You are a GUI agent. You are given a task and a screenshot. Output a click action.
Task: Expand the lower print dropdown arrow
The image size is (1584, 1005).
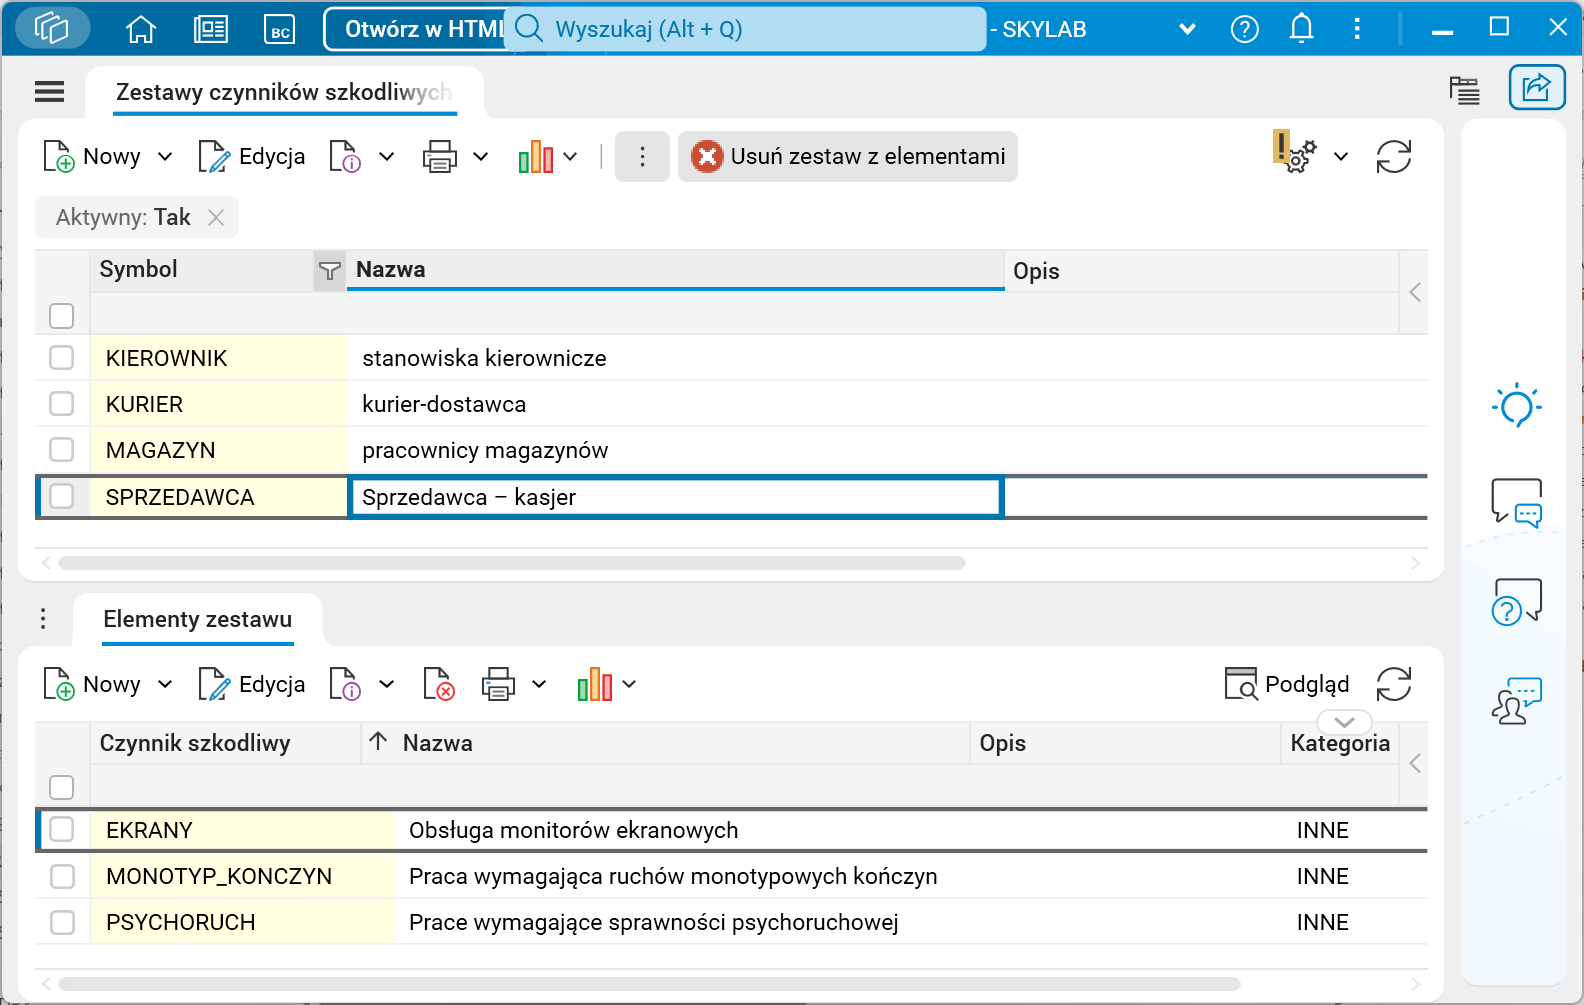539,684
